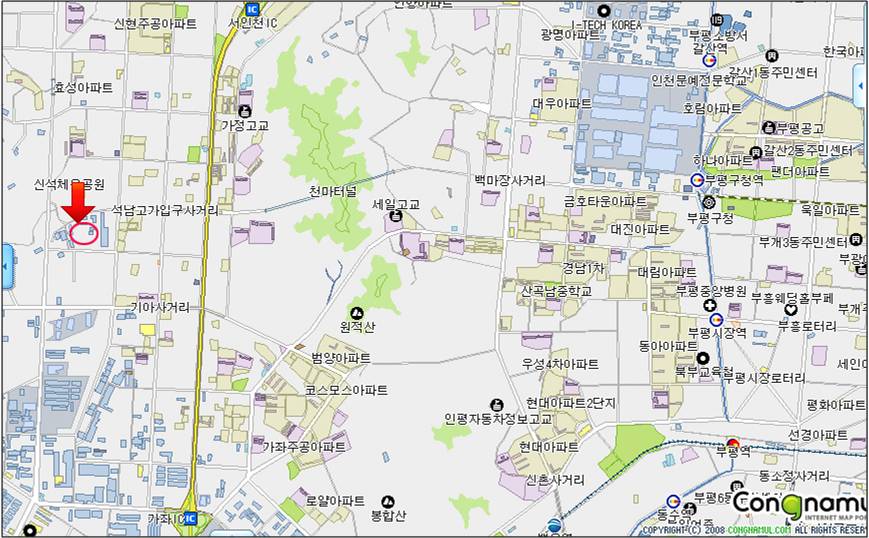Click the 갈산역 subway station icon
Image resolution: width=869 pixels, height=538 pixels.
click(709, 60)
